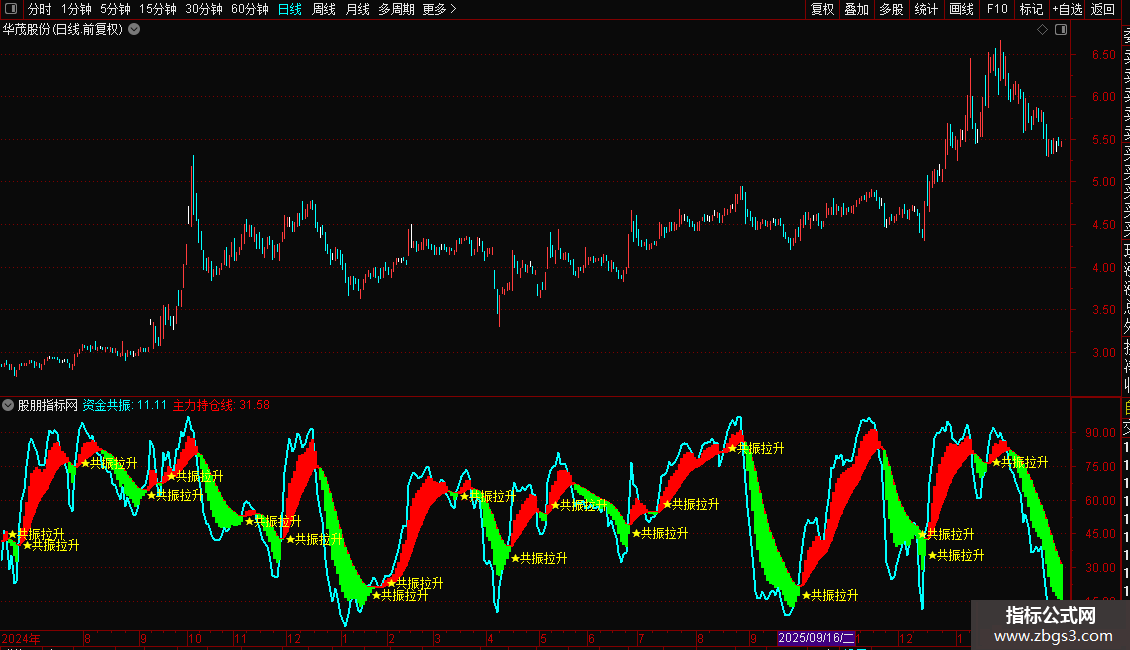Click the 标记 mark button

coord(1031,9)
